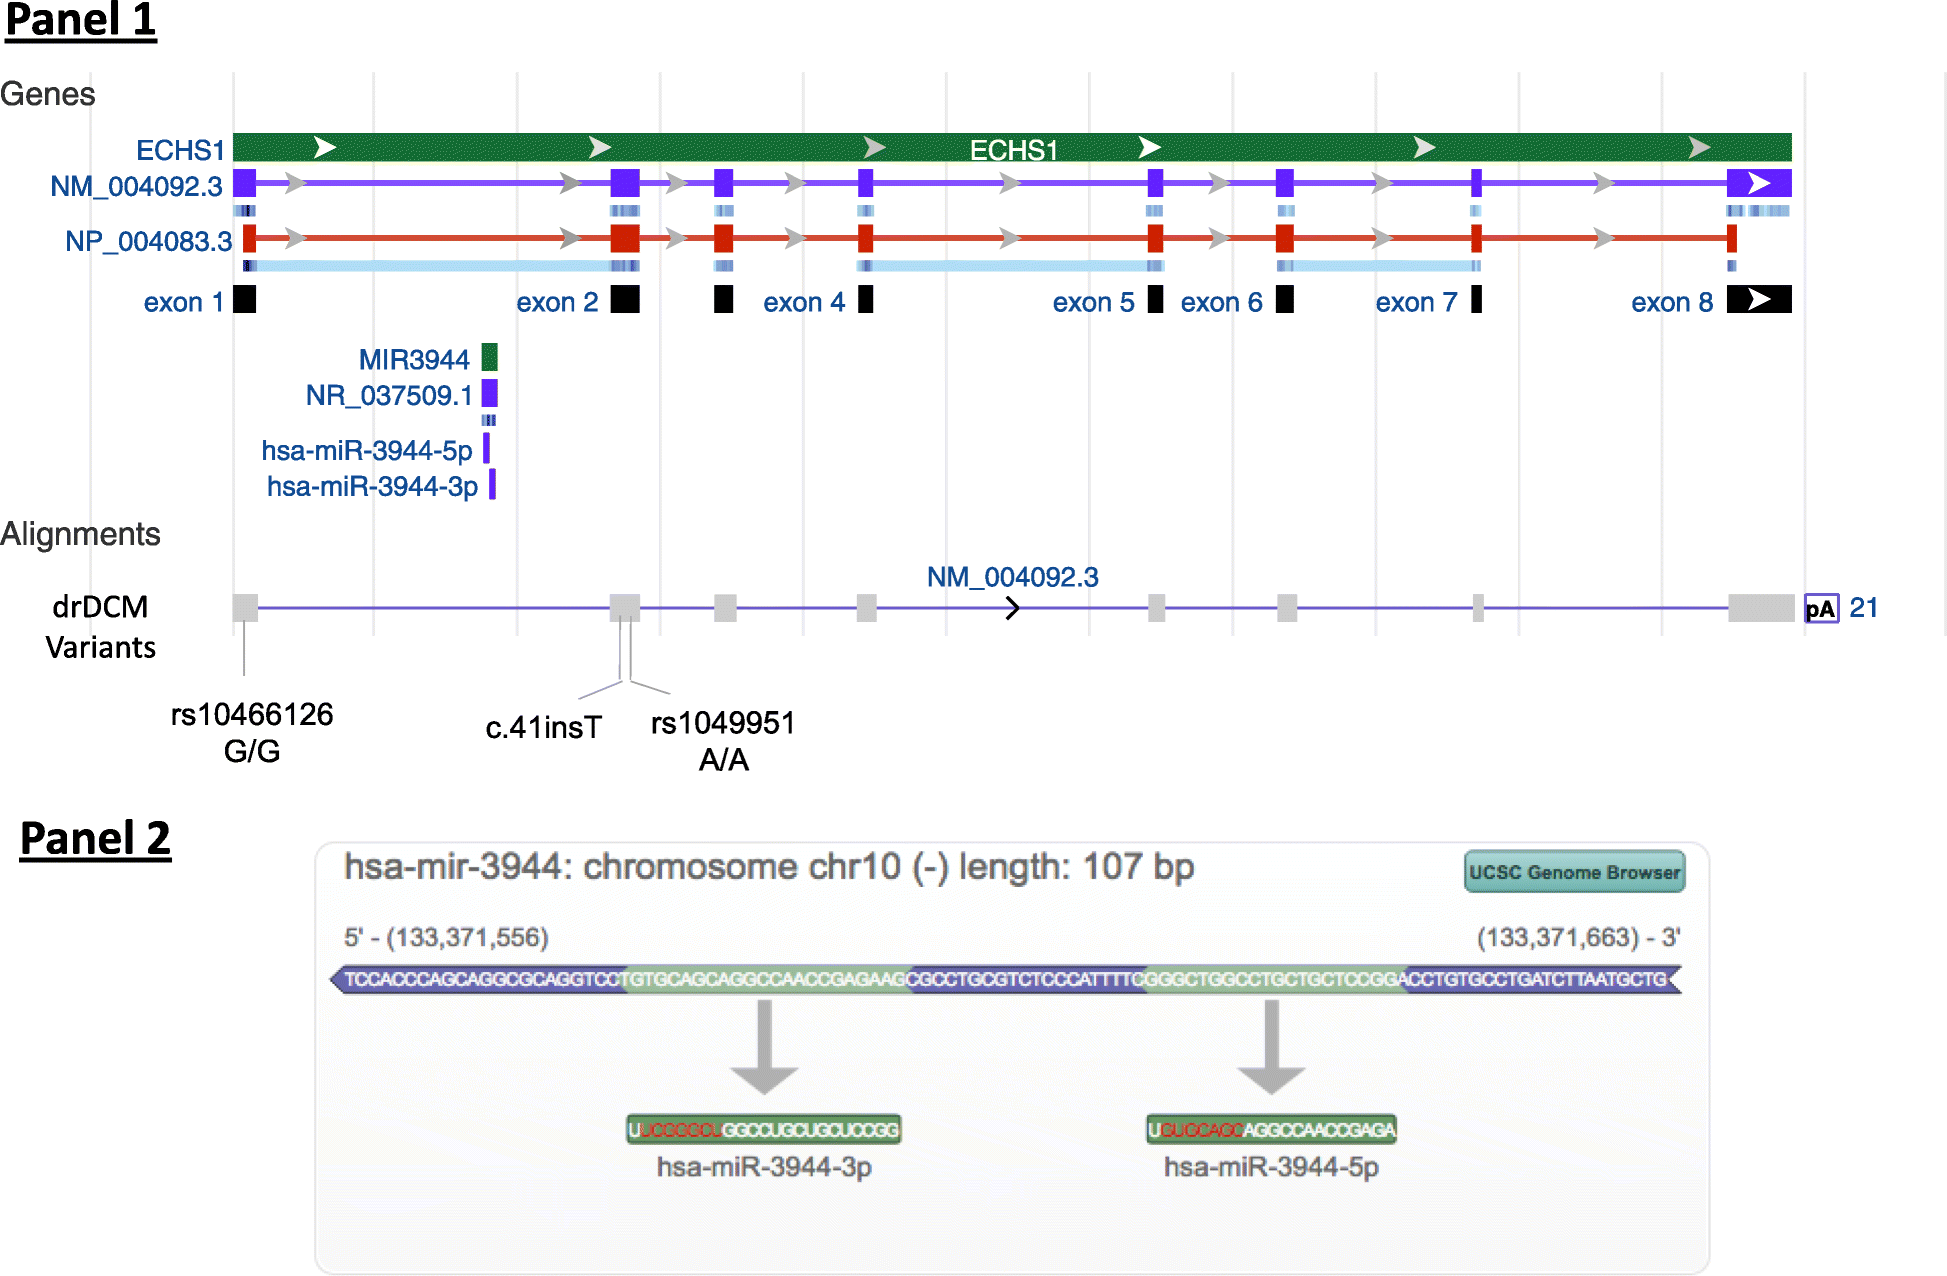Select the hsa-miR-3944-5p track label
Image resolution: width=1947 pixels, height=1276 pixels.
(x=367, y=450)
